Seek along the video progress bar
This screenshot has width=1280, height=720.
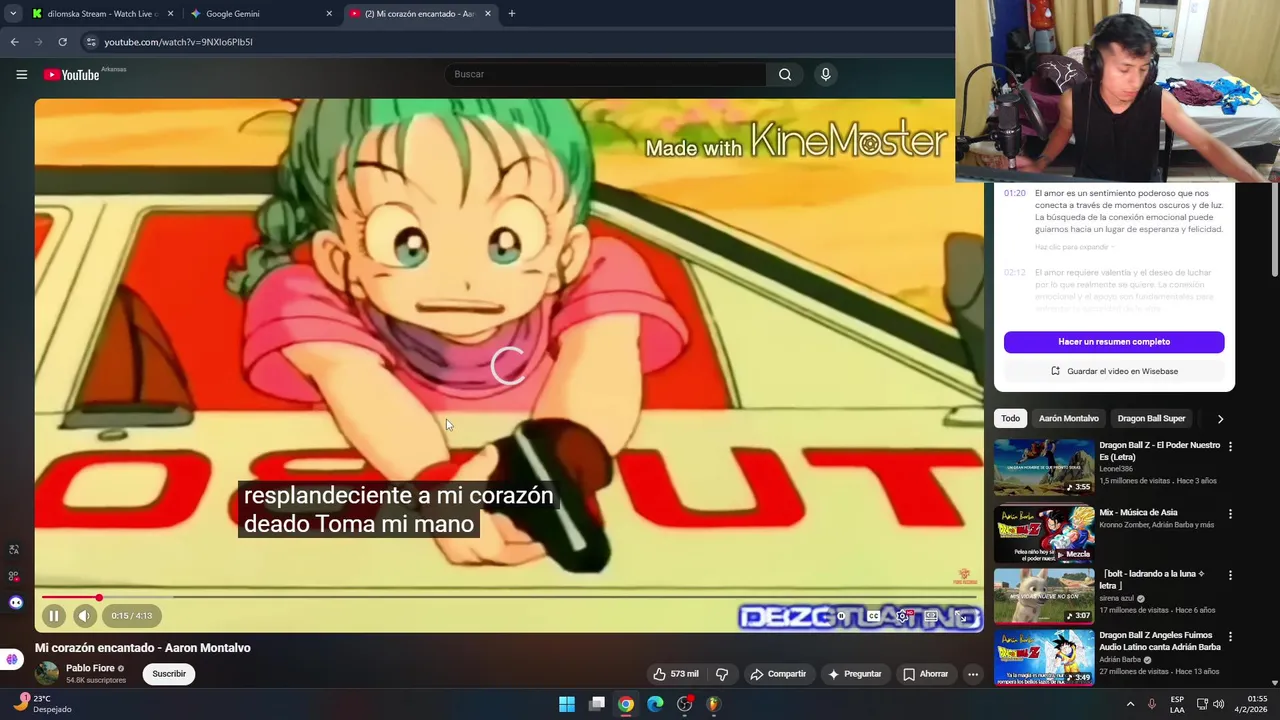point(509,598)
